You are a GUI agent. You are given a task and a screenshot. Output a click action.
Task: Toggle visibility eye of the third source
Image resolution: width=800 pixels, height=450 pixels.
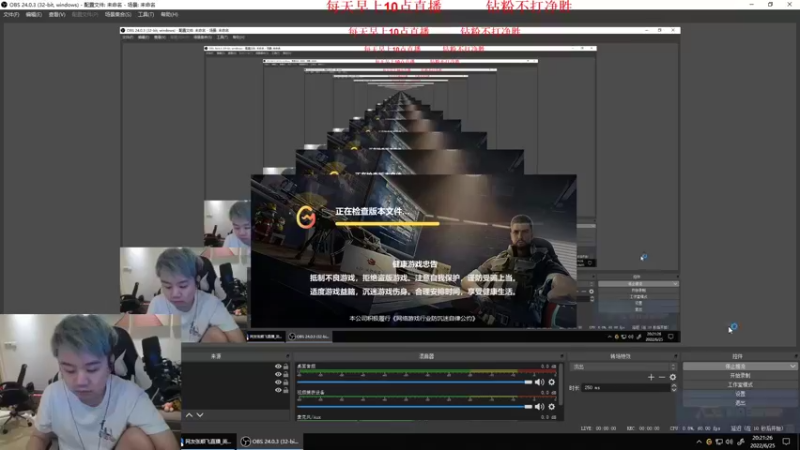[x=278, y=382]
